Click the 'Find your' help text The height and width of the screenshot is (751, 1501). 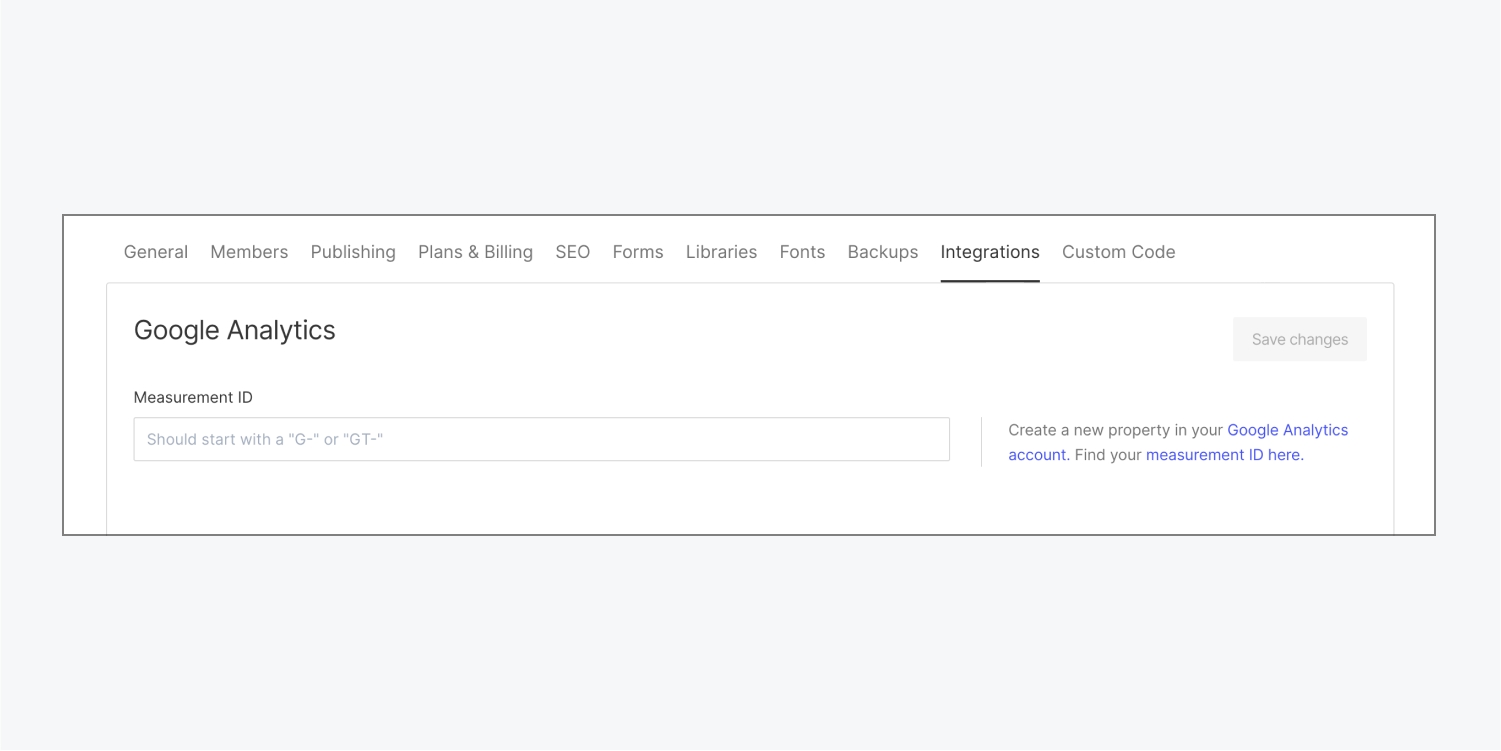[1108, 455]
